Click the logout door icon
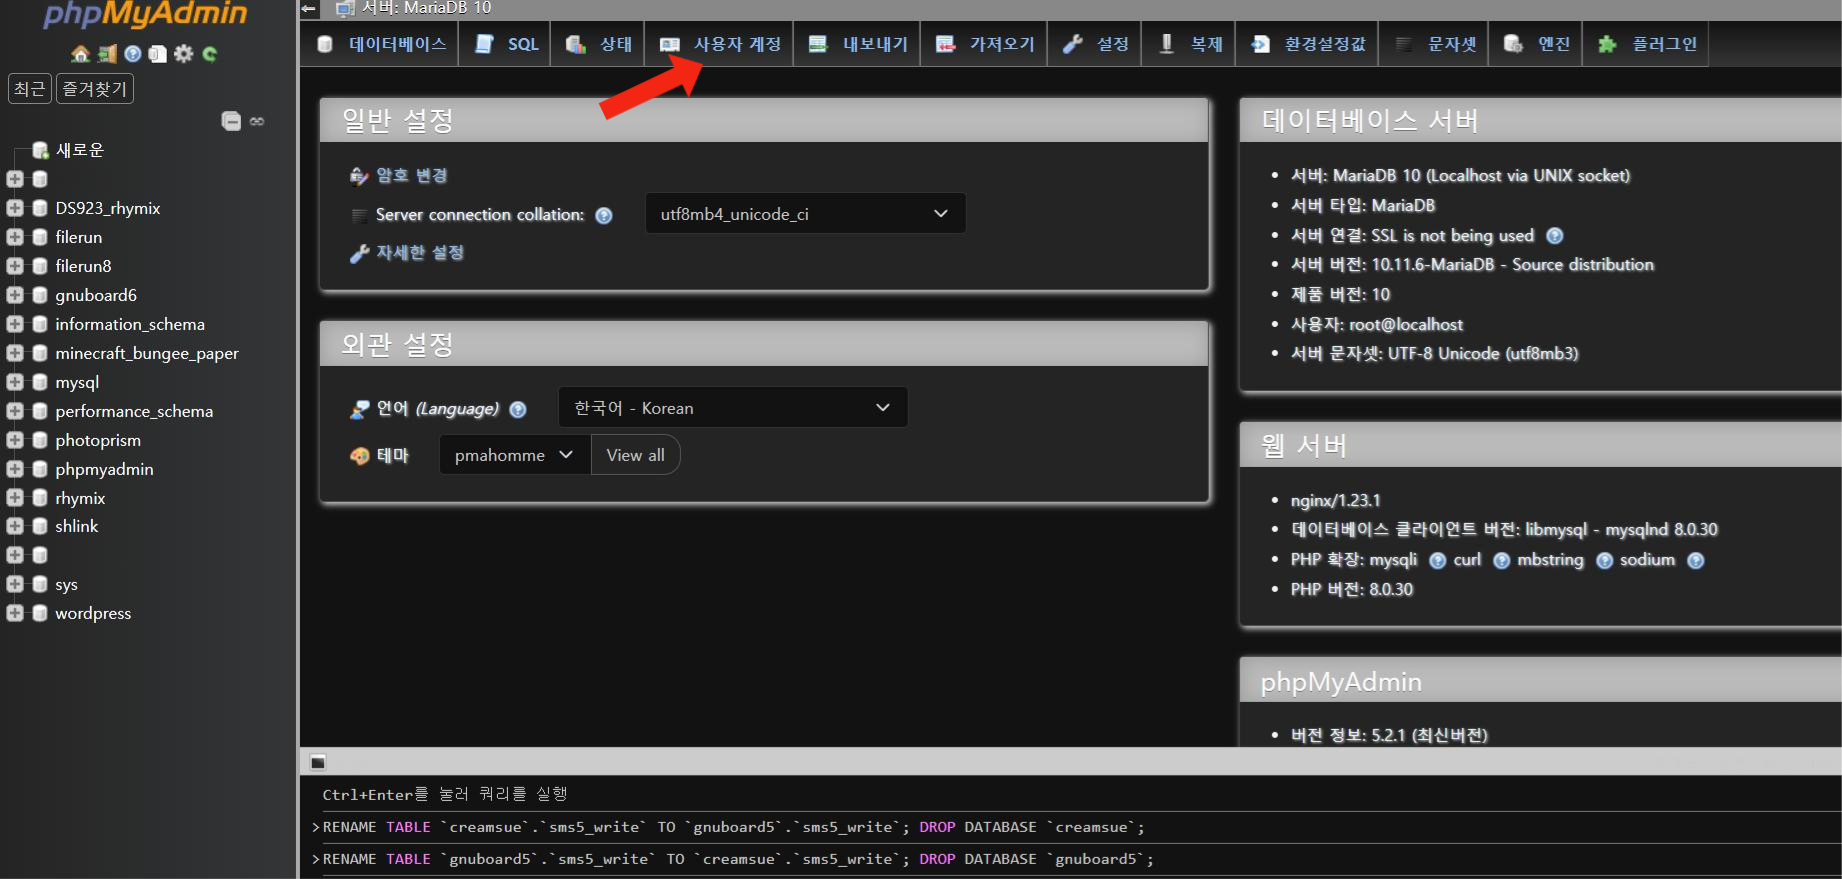The image size is (1842, 879). 107,54
